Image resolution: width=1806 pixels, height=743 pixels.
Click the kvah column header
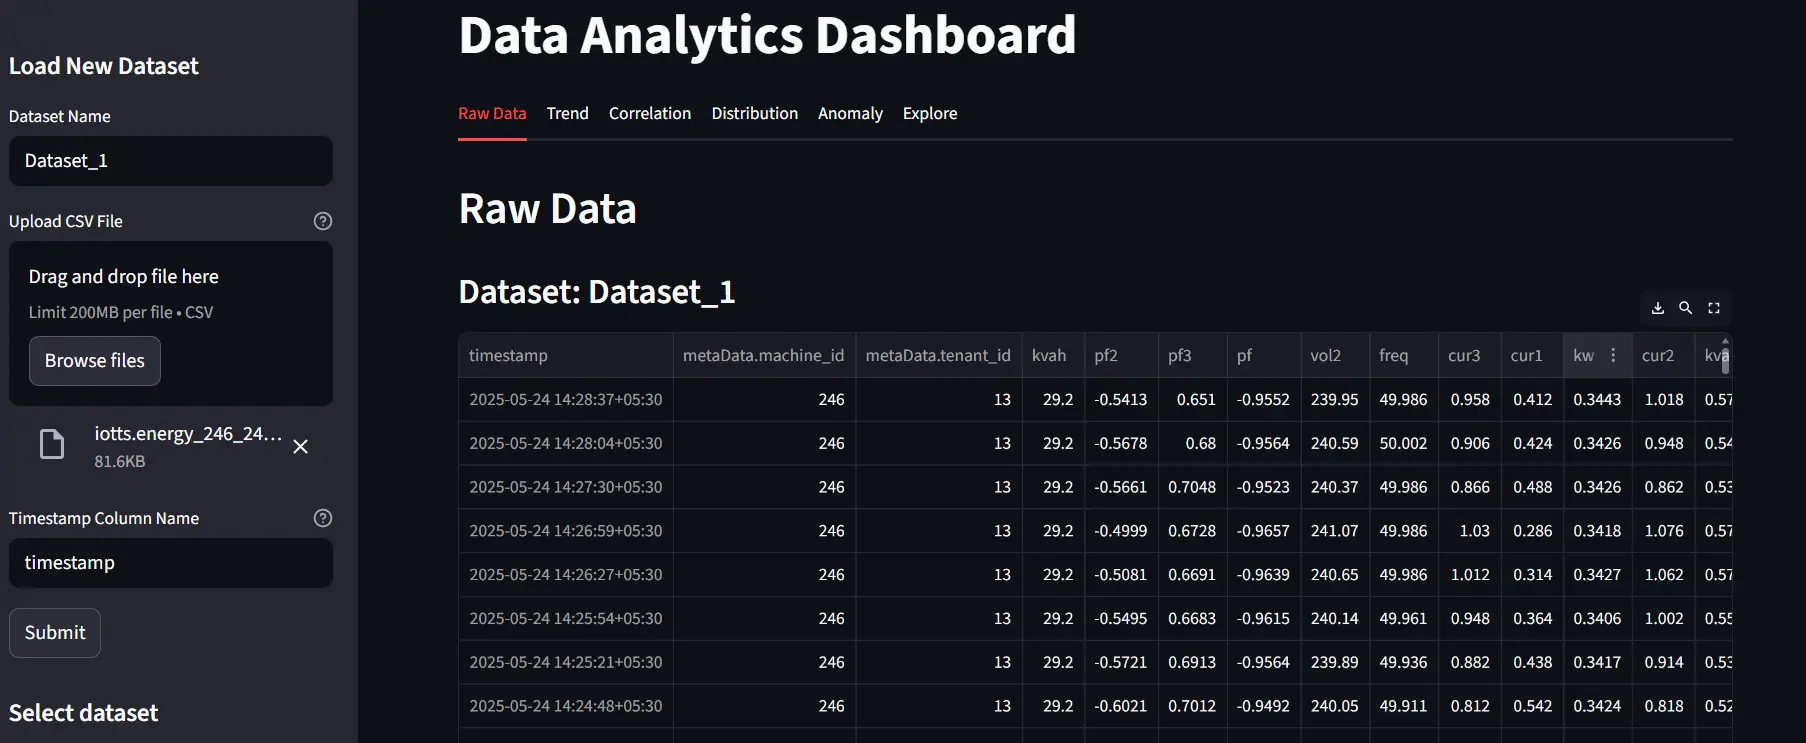pos(1052,355)
